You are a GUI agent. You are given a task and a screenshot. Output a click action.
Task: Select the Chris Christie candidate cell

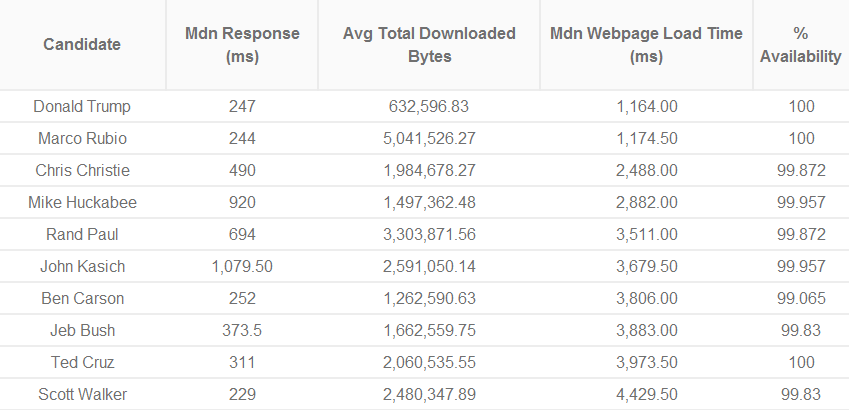(x=82, y=170)
